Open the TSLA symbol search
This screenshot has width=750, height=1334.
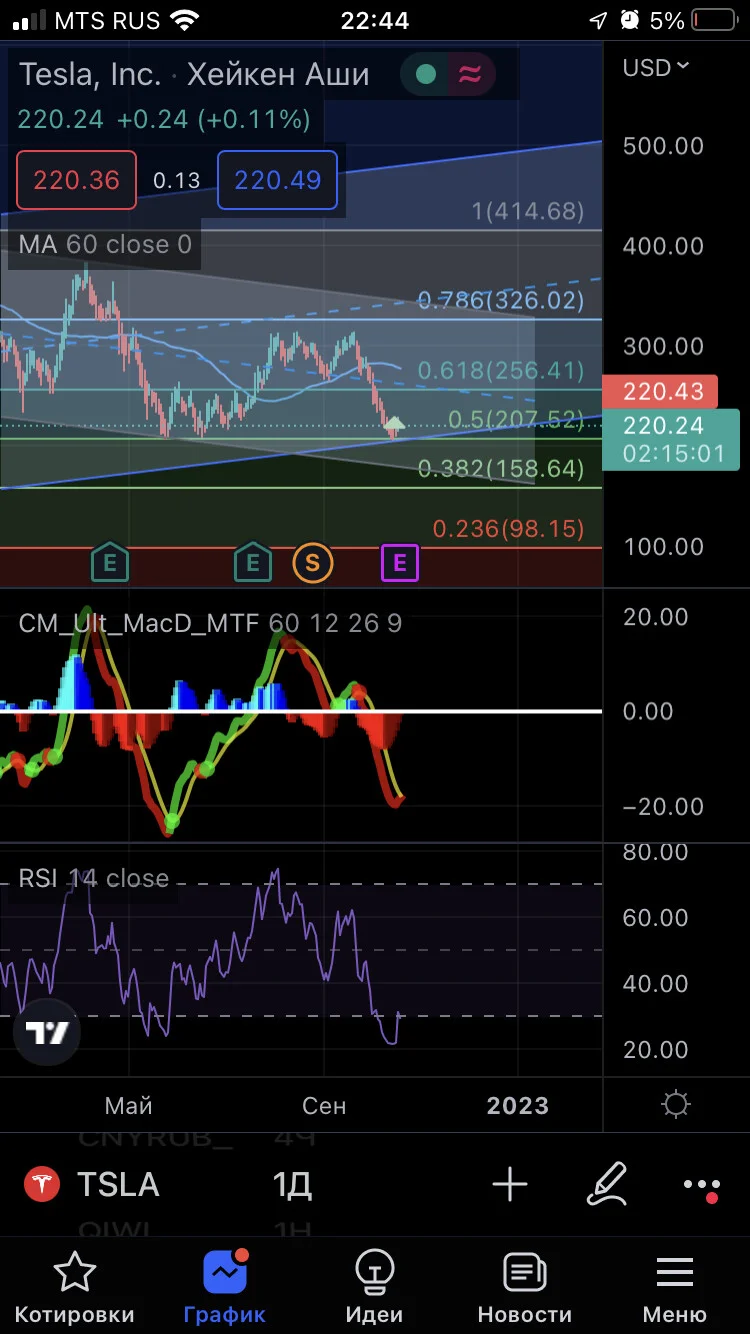(118, 1185)
